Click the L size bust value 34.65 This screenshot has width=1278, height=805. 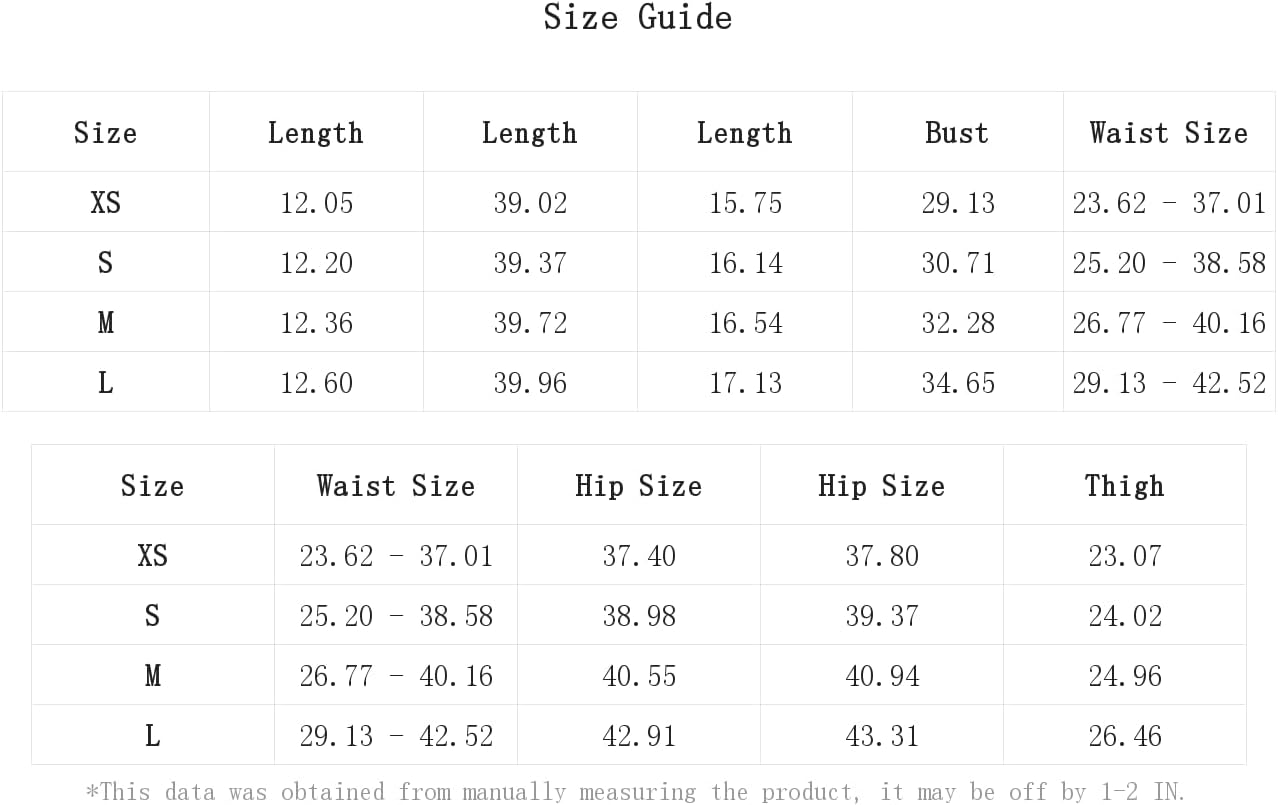(x=958, y=383)
